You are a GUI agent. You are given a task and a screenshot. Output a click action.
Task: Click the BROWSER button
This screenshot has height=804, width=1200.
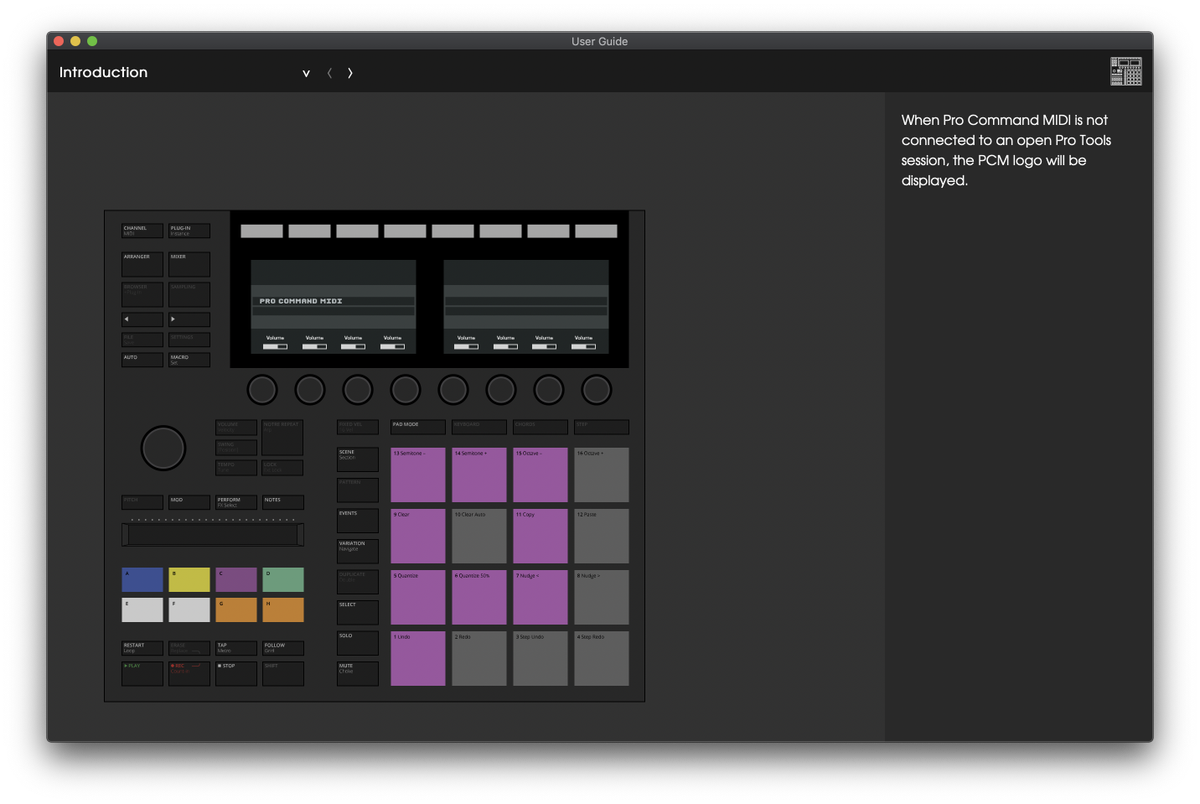pyautogui.click(x=142, y=294)
